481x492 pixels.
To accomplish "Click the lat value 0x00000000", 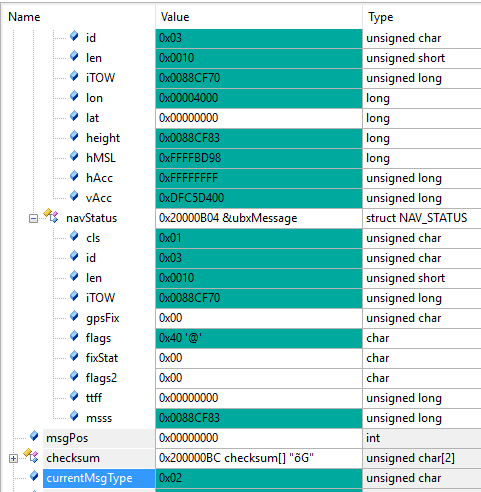I will pos(189,118).
